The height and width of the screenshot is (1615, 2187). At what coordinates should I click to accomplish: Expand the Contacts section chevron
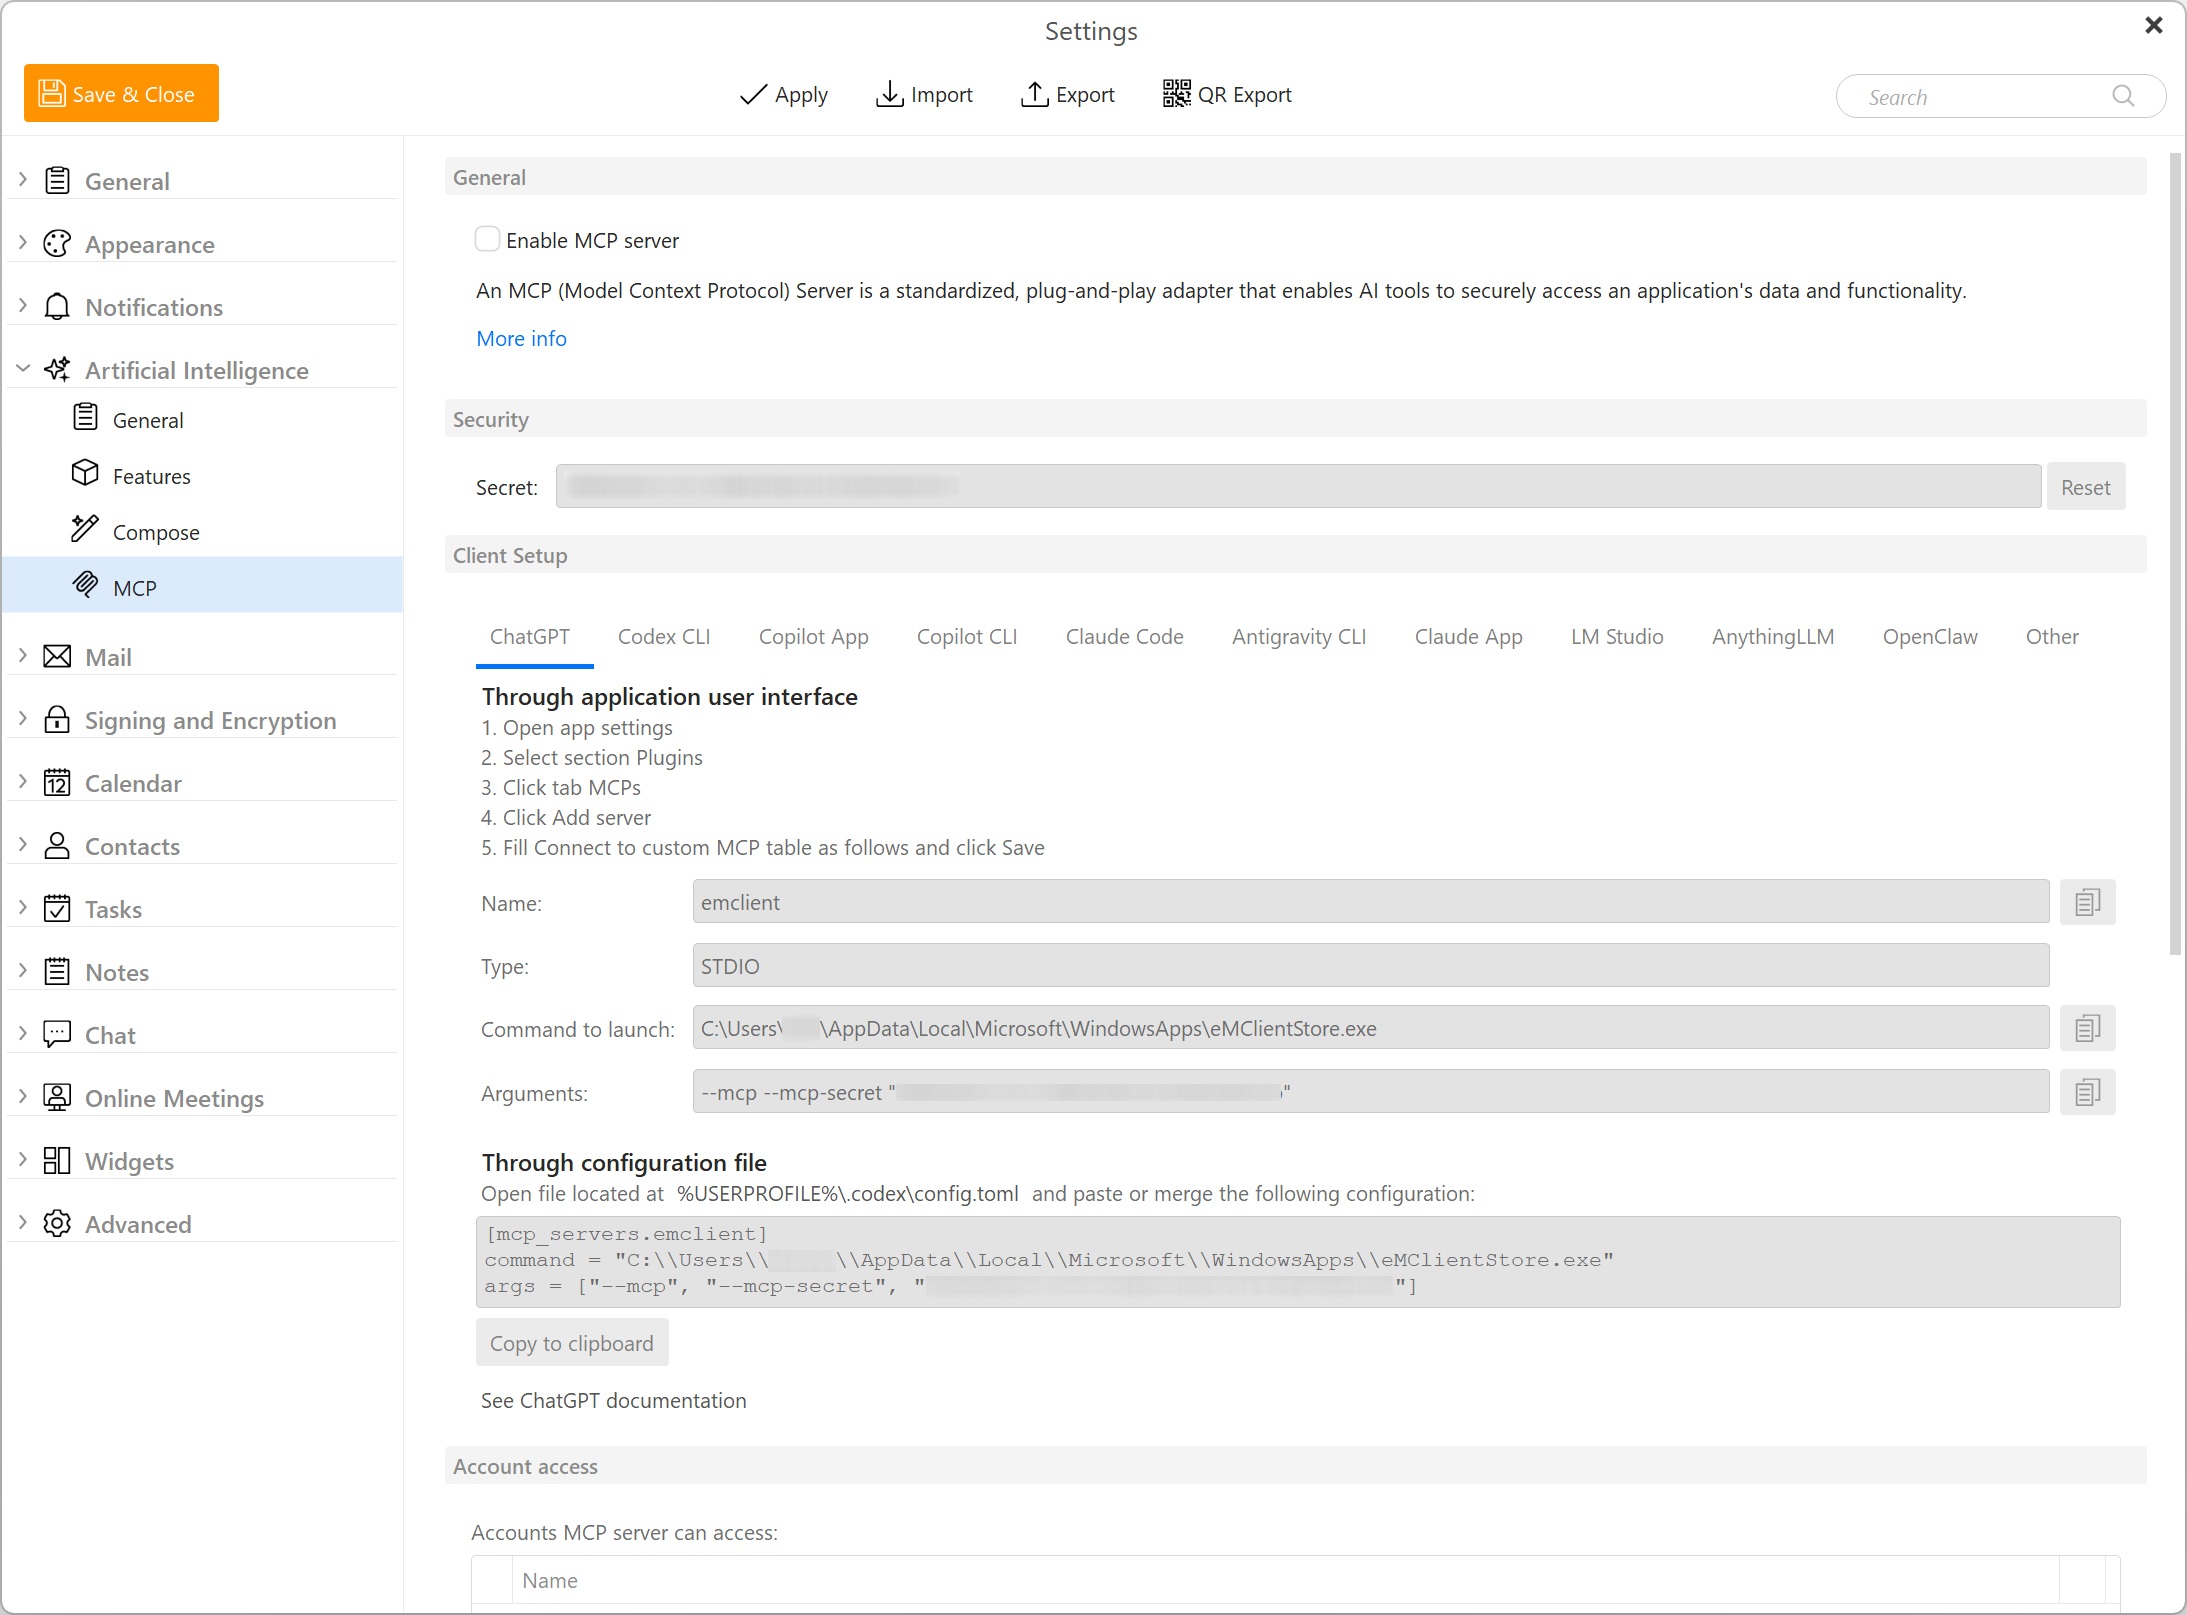coord(23,845)
